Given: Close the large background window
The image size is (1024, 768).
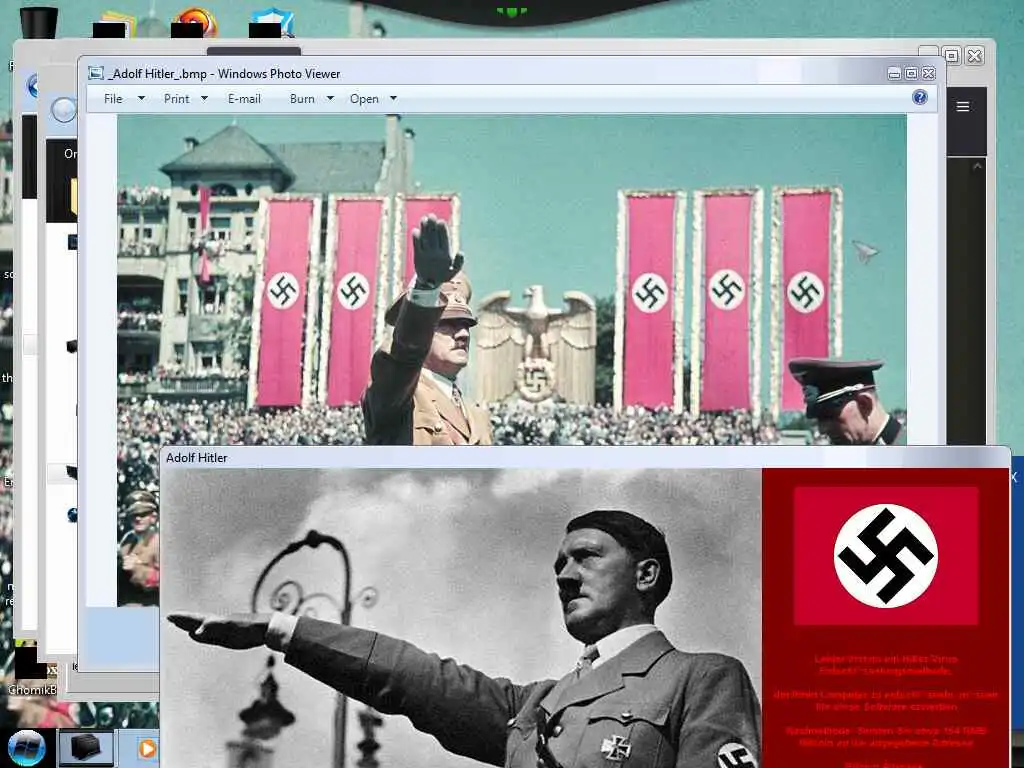Looking at the screenshot, I should pyautogui.click(x=974, y=56).
